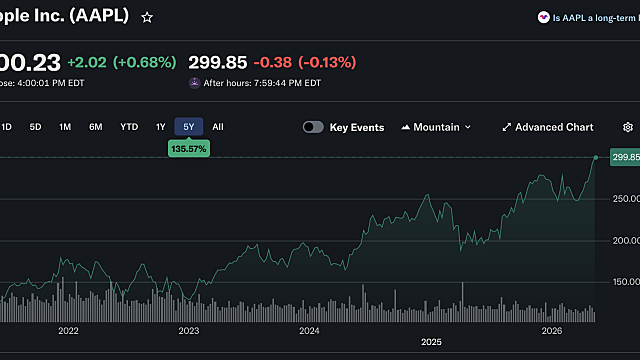Toggle the Key Events switch
Screen dimensions: 640x360
pos(313,127)
